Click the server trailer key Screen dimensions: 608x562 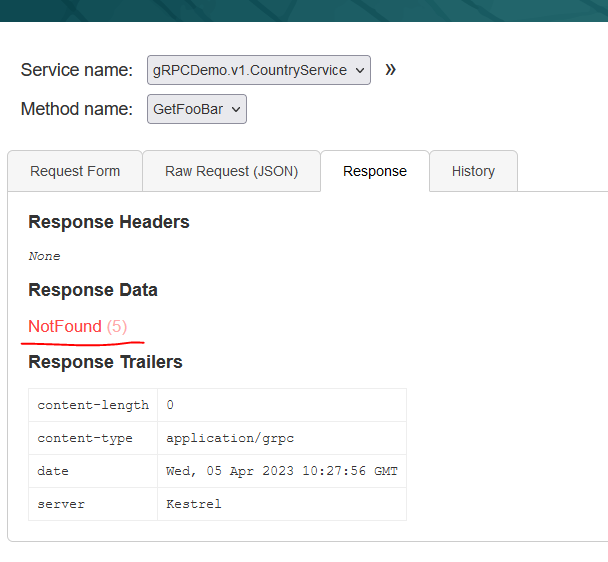(61, 504)
